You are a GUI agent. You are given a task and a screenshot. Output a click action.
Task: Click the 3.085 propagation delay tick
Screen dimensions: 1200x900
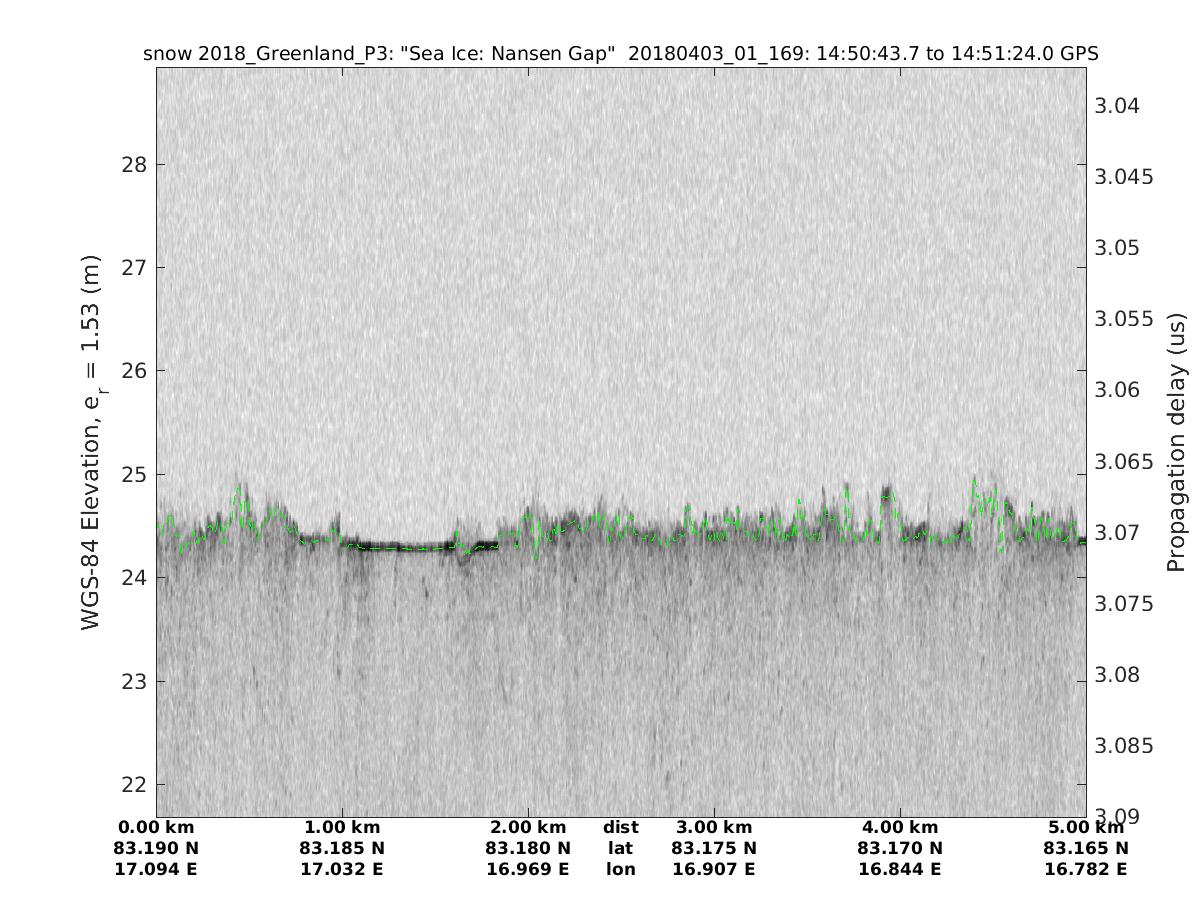pos(1125,745)
